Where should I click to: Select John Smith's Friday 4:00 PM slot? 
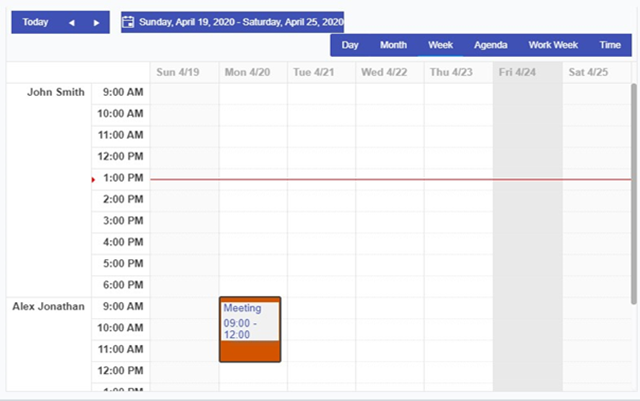click(x=528, y=244)
